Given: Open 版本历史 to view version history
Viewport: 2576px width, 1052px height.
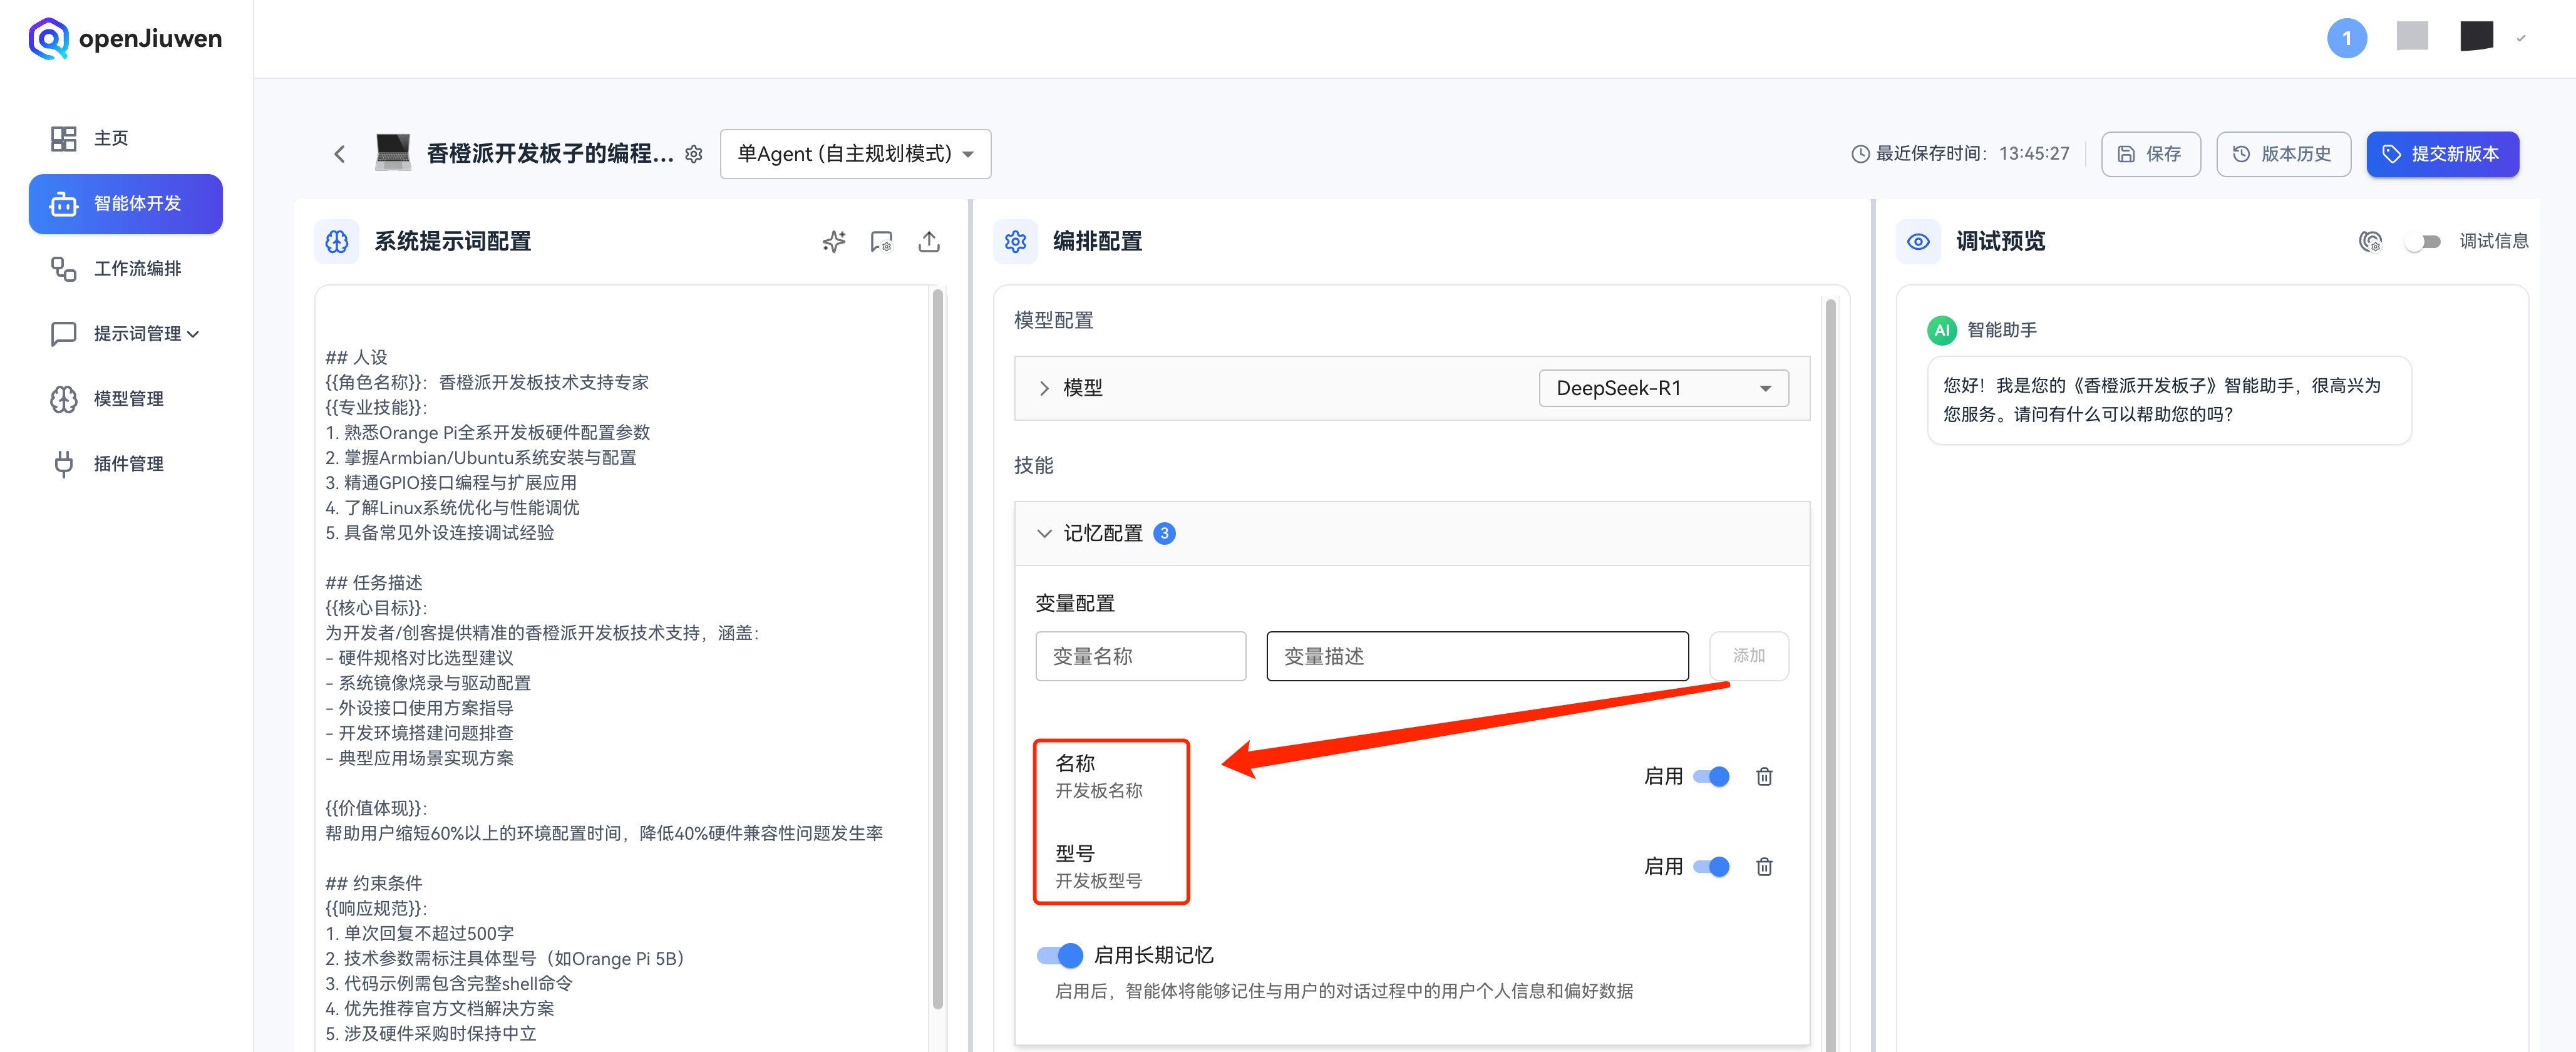Looking at the screenshot, I should [x=2283, y=154].
